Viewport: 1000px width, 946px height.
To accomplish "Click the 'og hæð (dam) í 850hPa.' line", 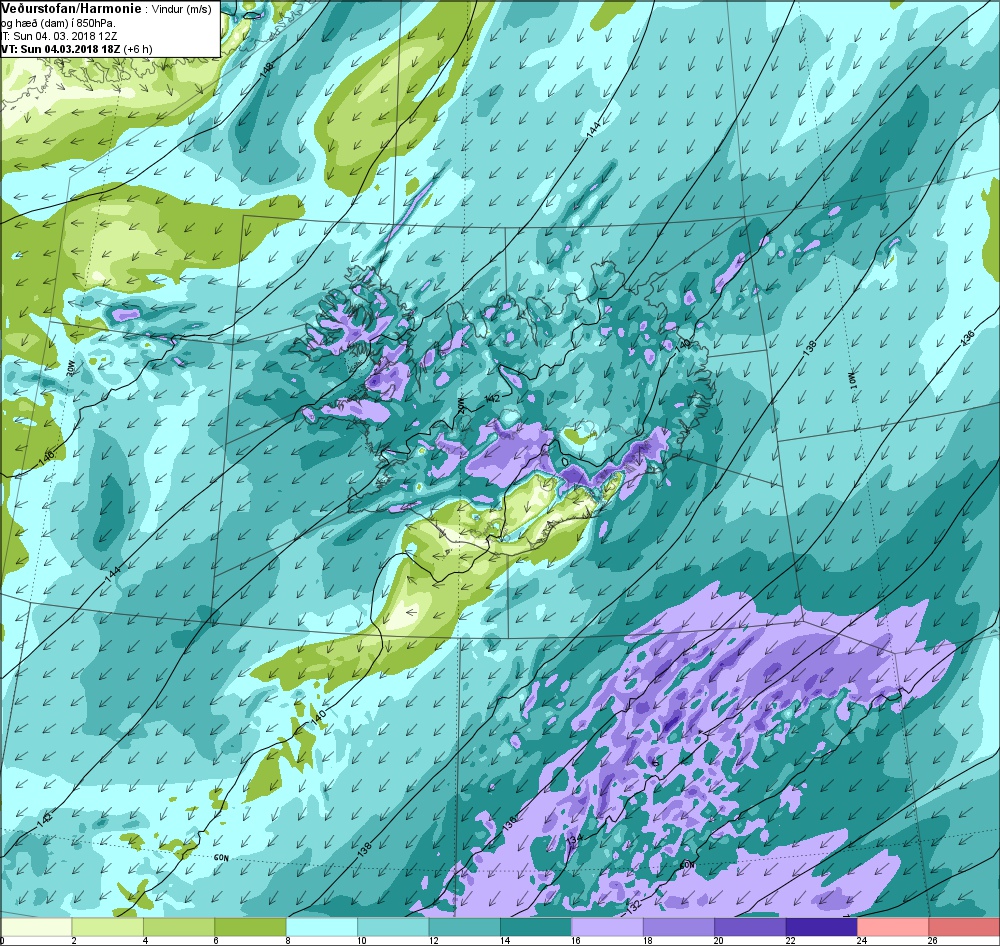I will point(58,23).
